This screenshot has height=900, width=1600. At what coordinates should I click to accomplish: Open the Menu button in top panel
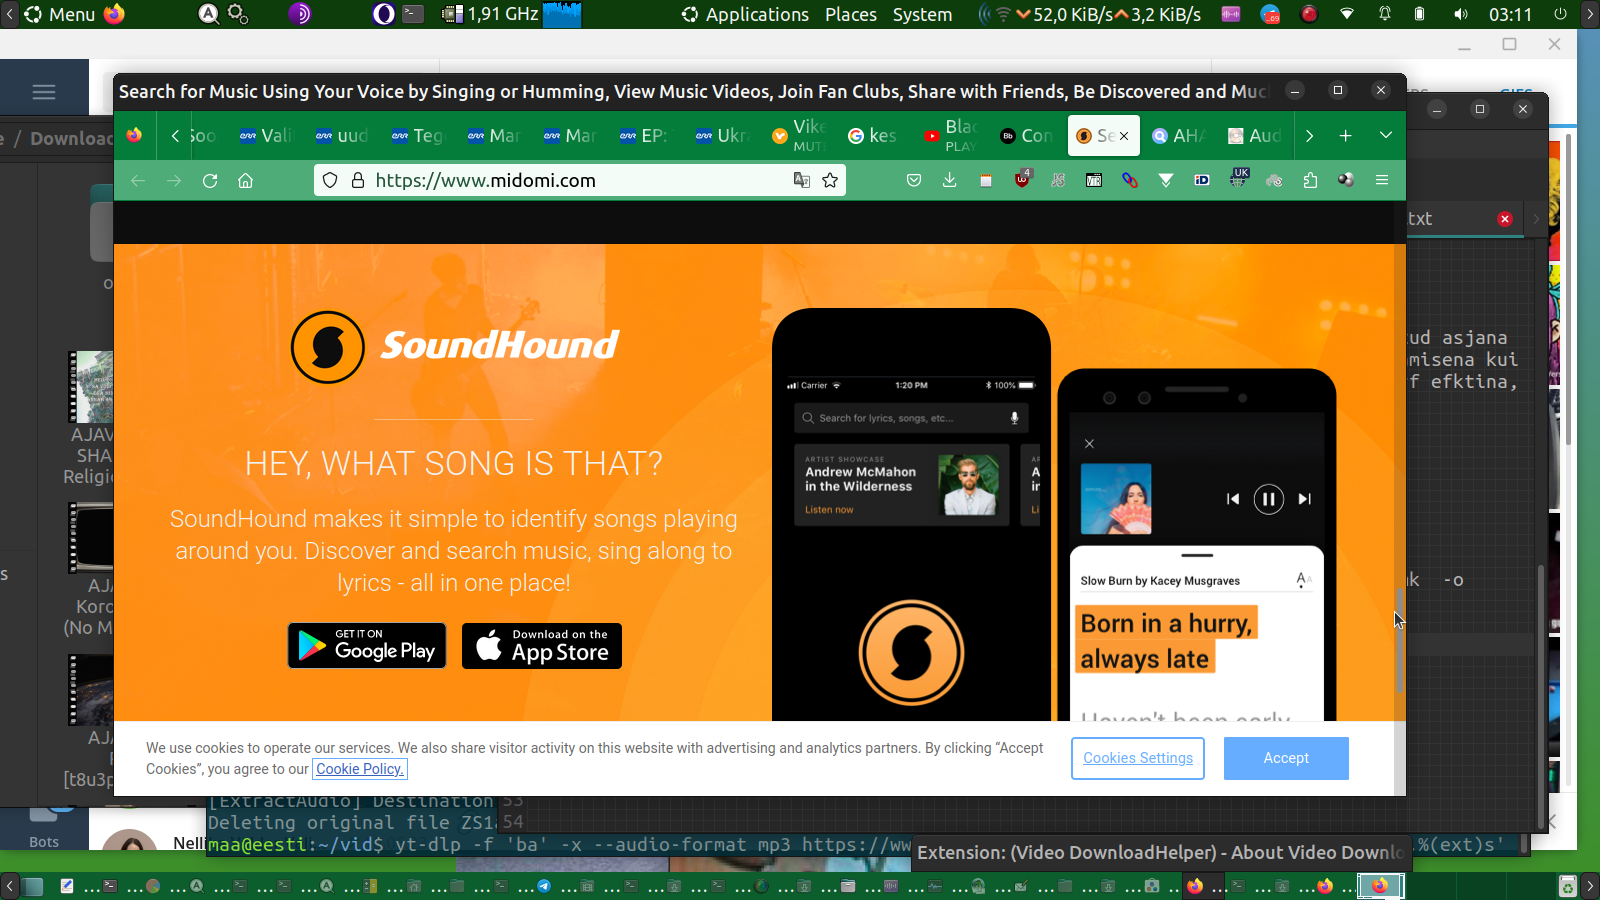tap(60, 14)
